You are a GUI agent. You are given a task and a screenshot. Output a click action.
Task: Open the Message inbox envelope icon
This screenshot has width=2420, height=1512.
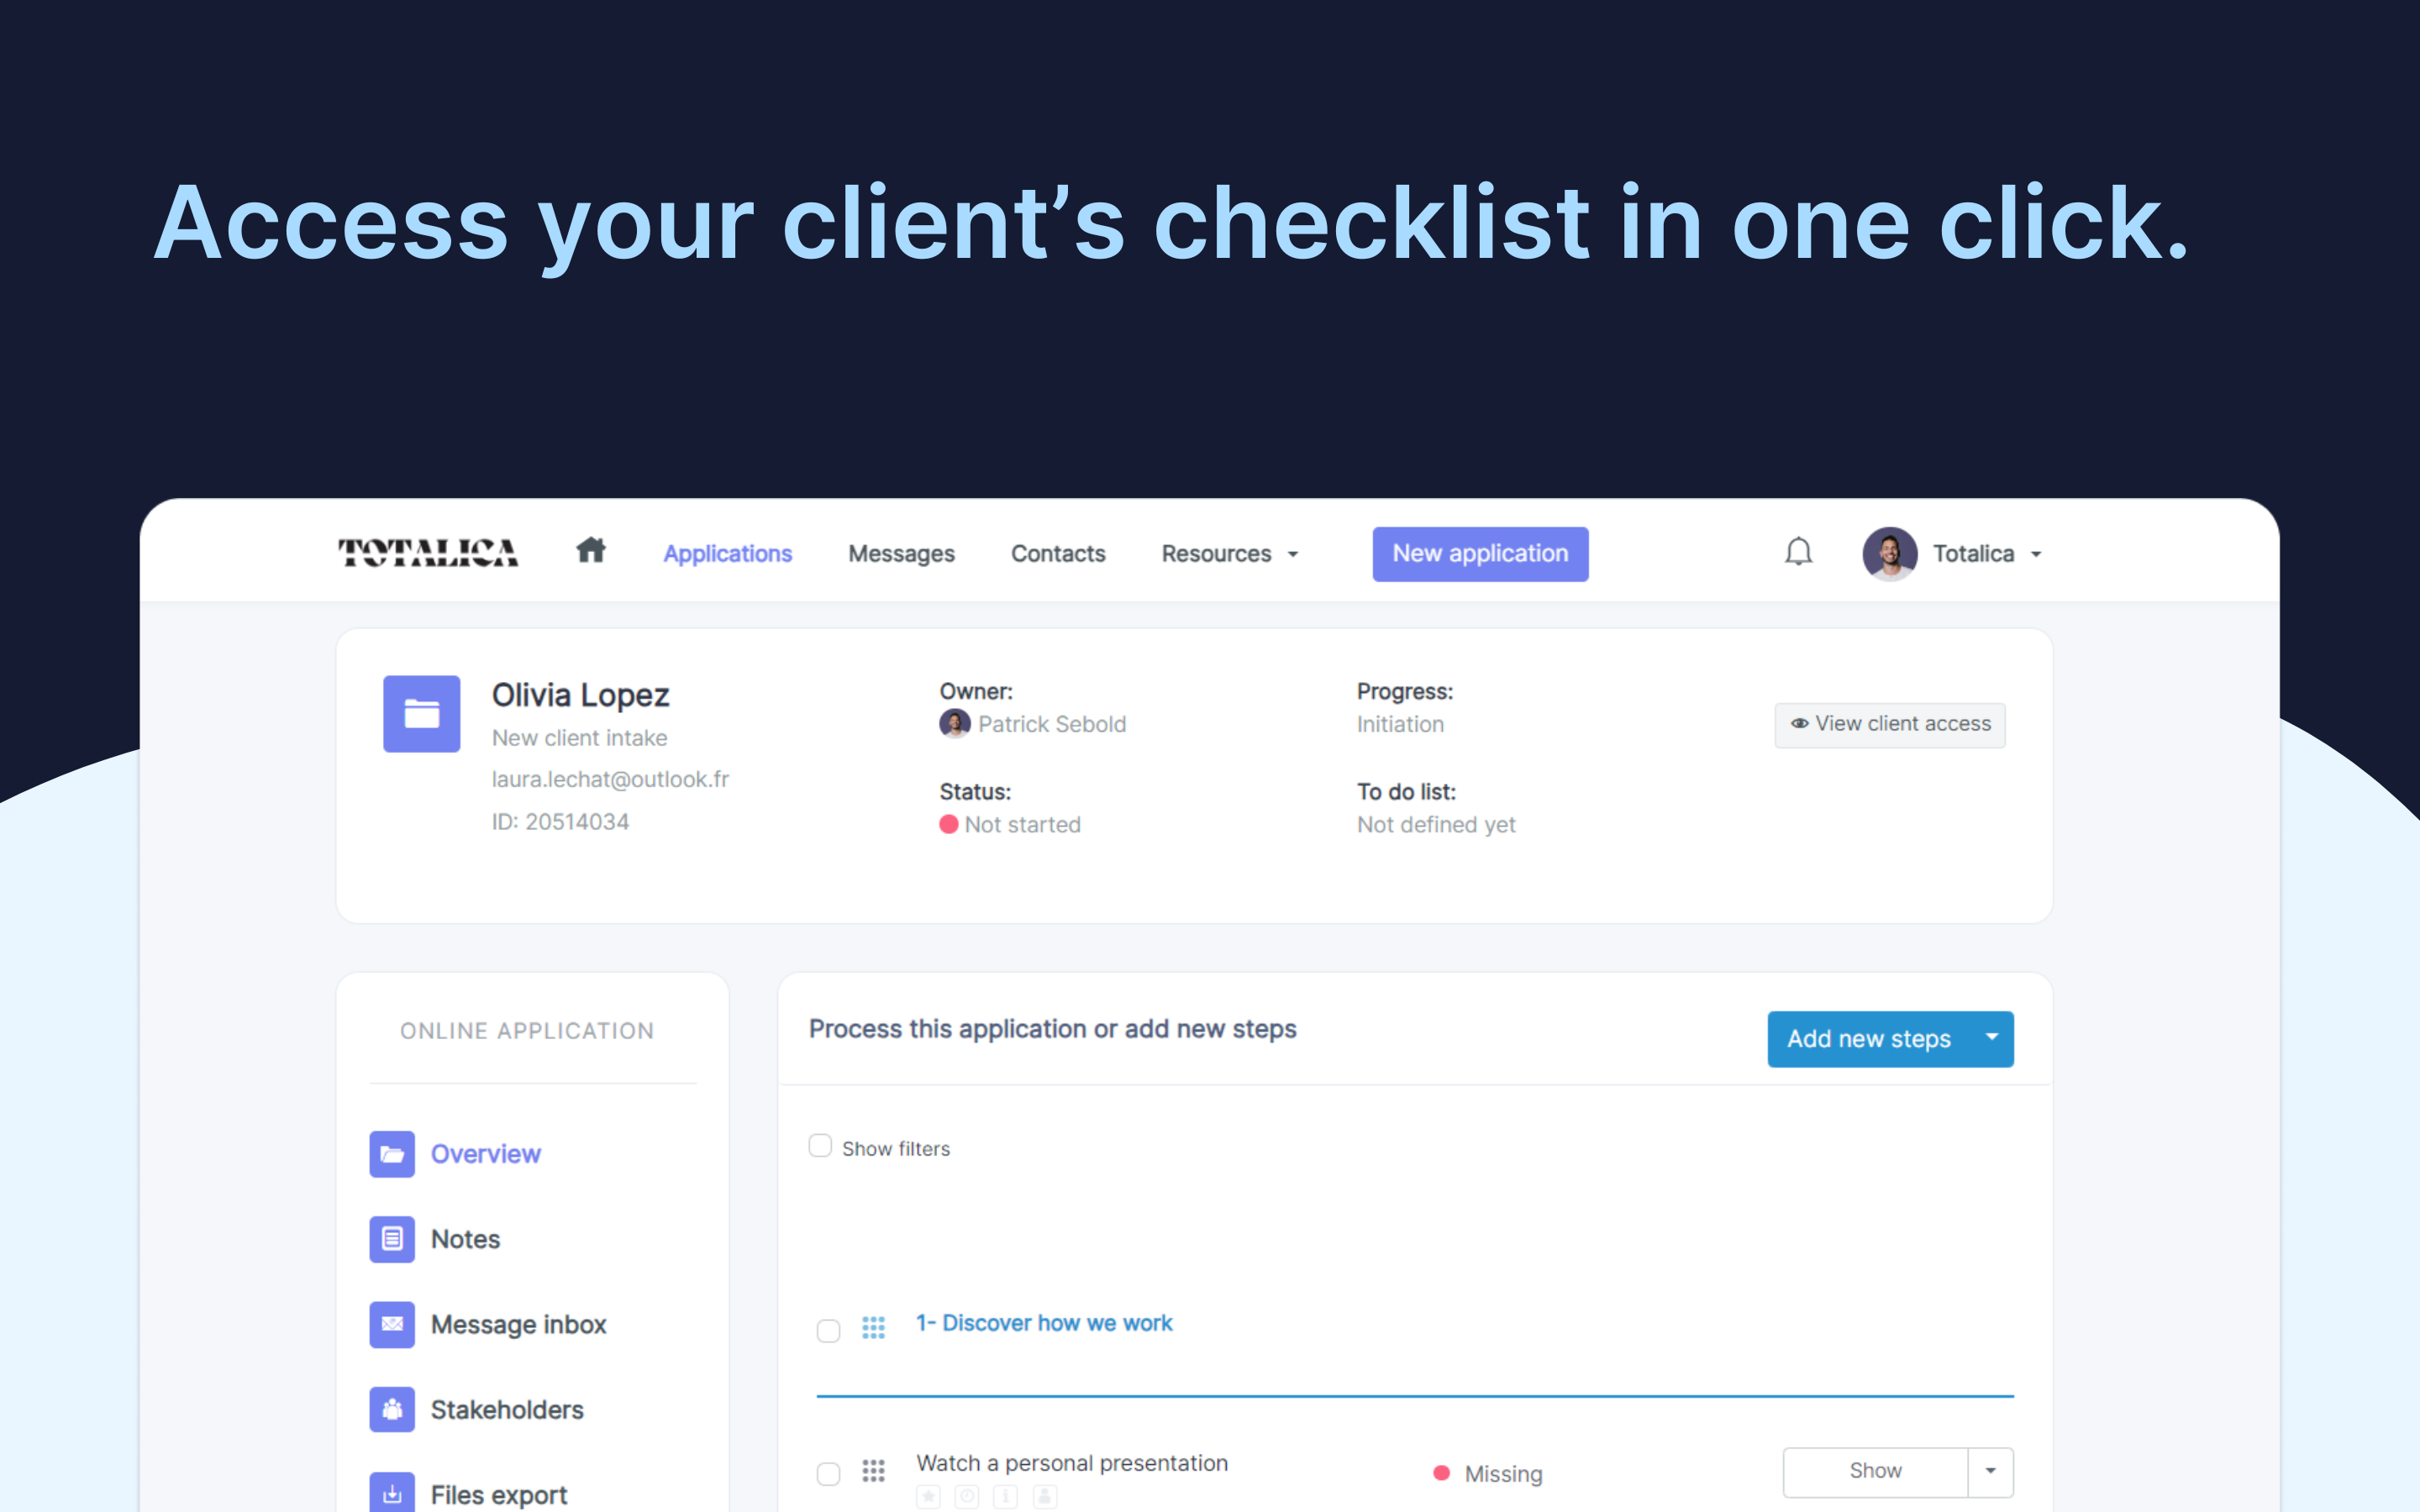pyautogui.click(x=392, y=1324)
